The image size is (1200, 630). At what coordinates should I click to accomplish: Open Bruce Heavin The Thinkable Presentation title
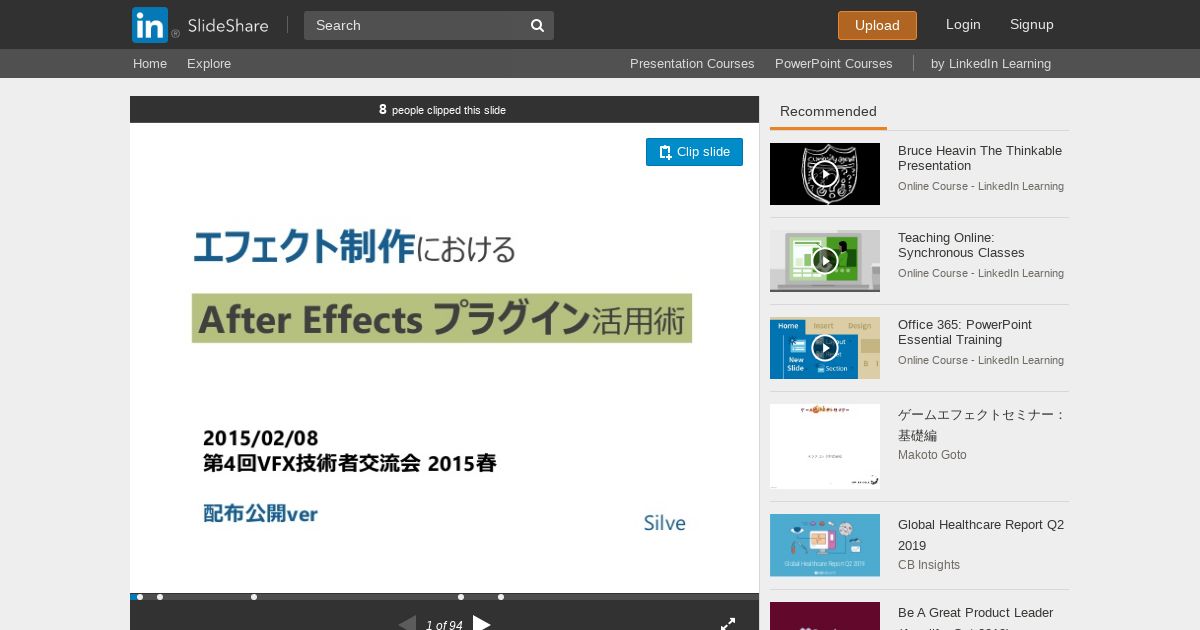coord(980,158)
